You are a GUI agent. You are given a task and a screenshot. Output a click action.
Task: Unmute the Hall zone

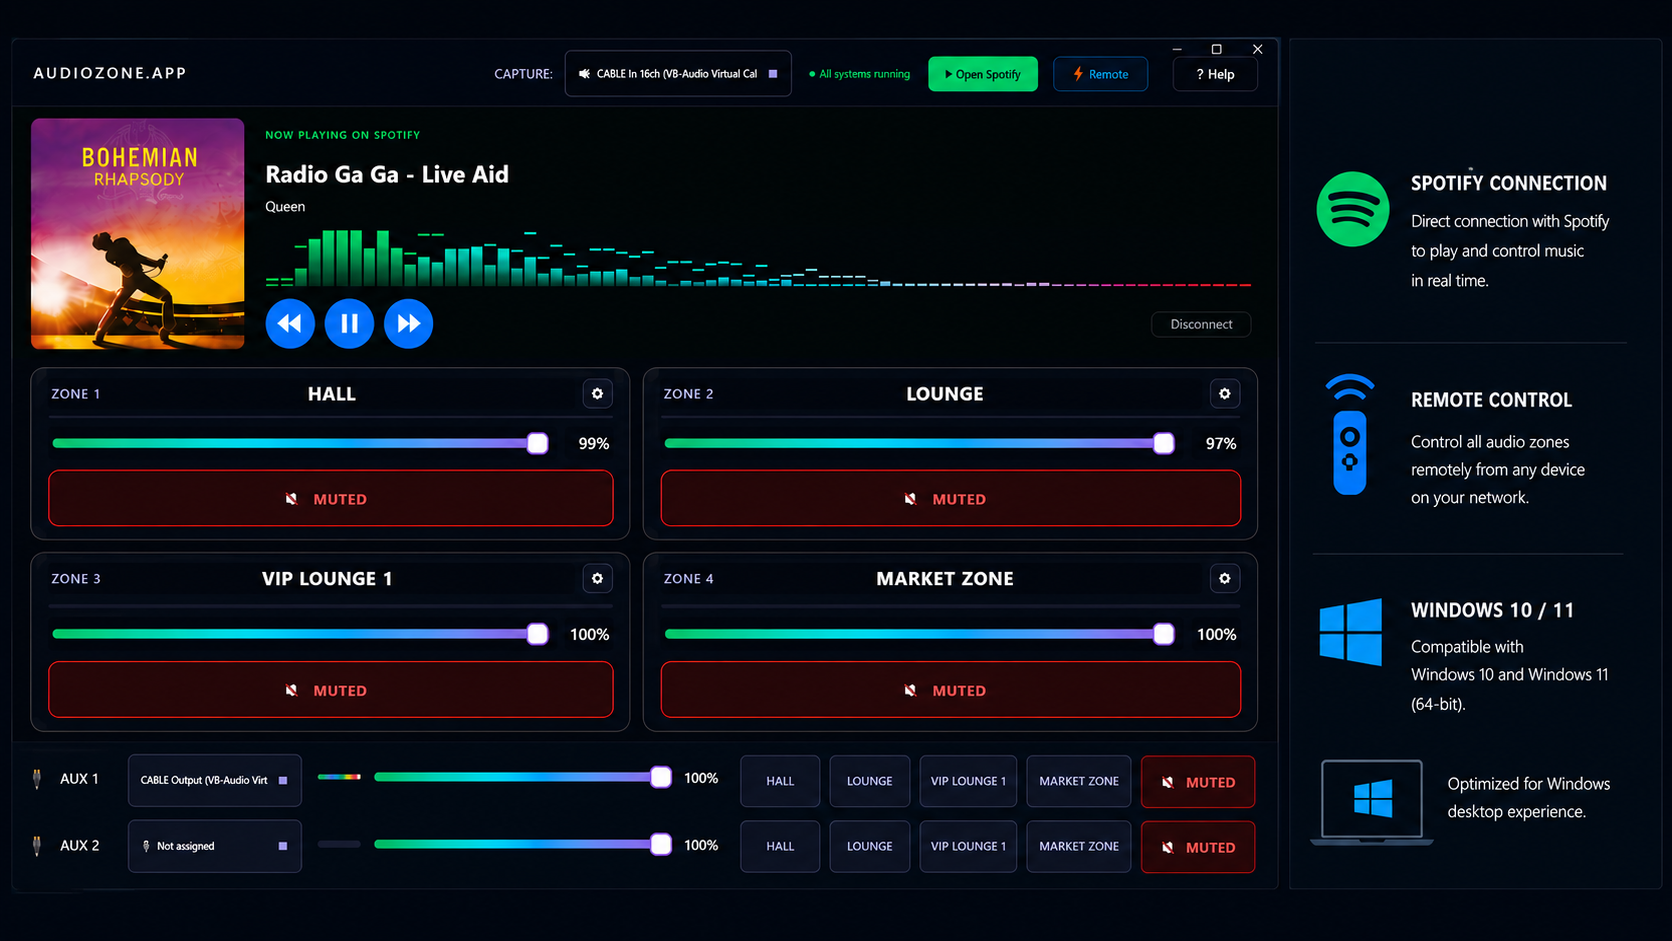tap(330, 498)
